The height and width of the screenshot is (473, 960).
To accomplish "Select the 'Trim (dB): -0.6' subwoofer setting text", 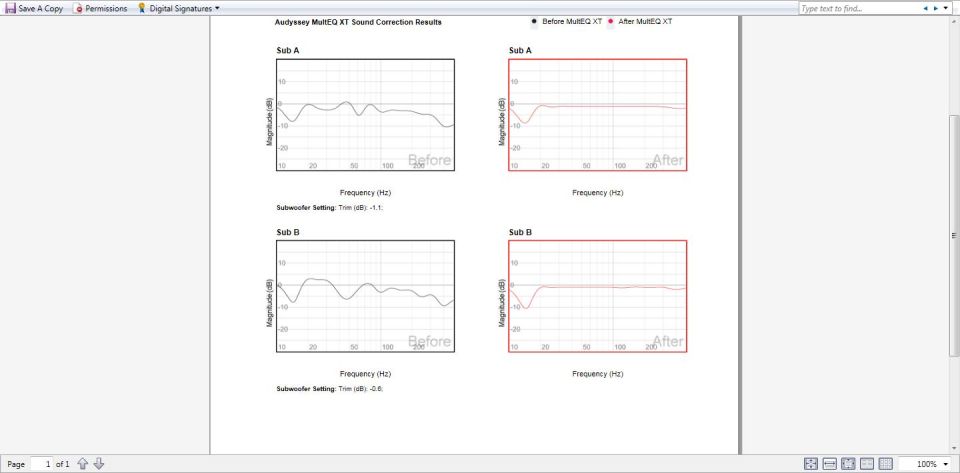I will (x=361, y=389).
